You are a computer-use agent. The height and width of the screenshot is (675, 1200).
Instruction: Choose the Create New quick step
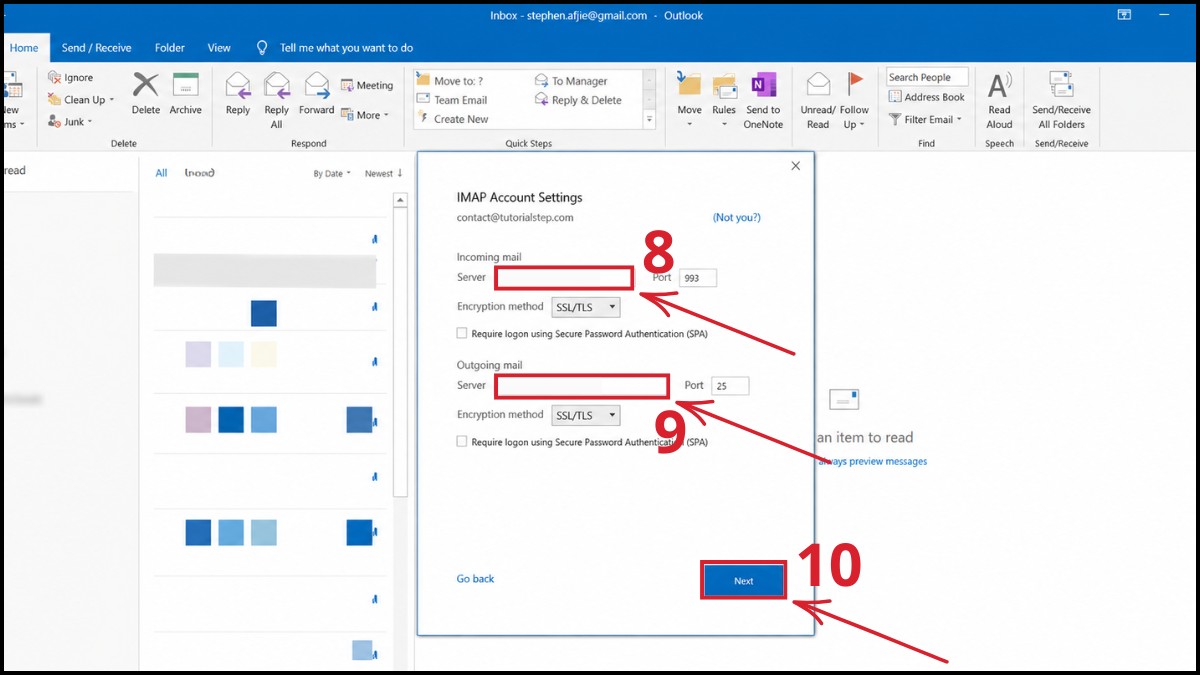tap(454, 119)
